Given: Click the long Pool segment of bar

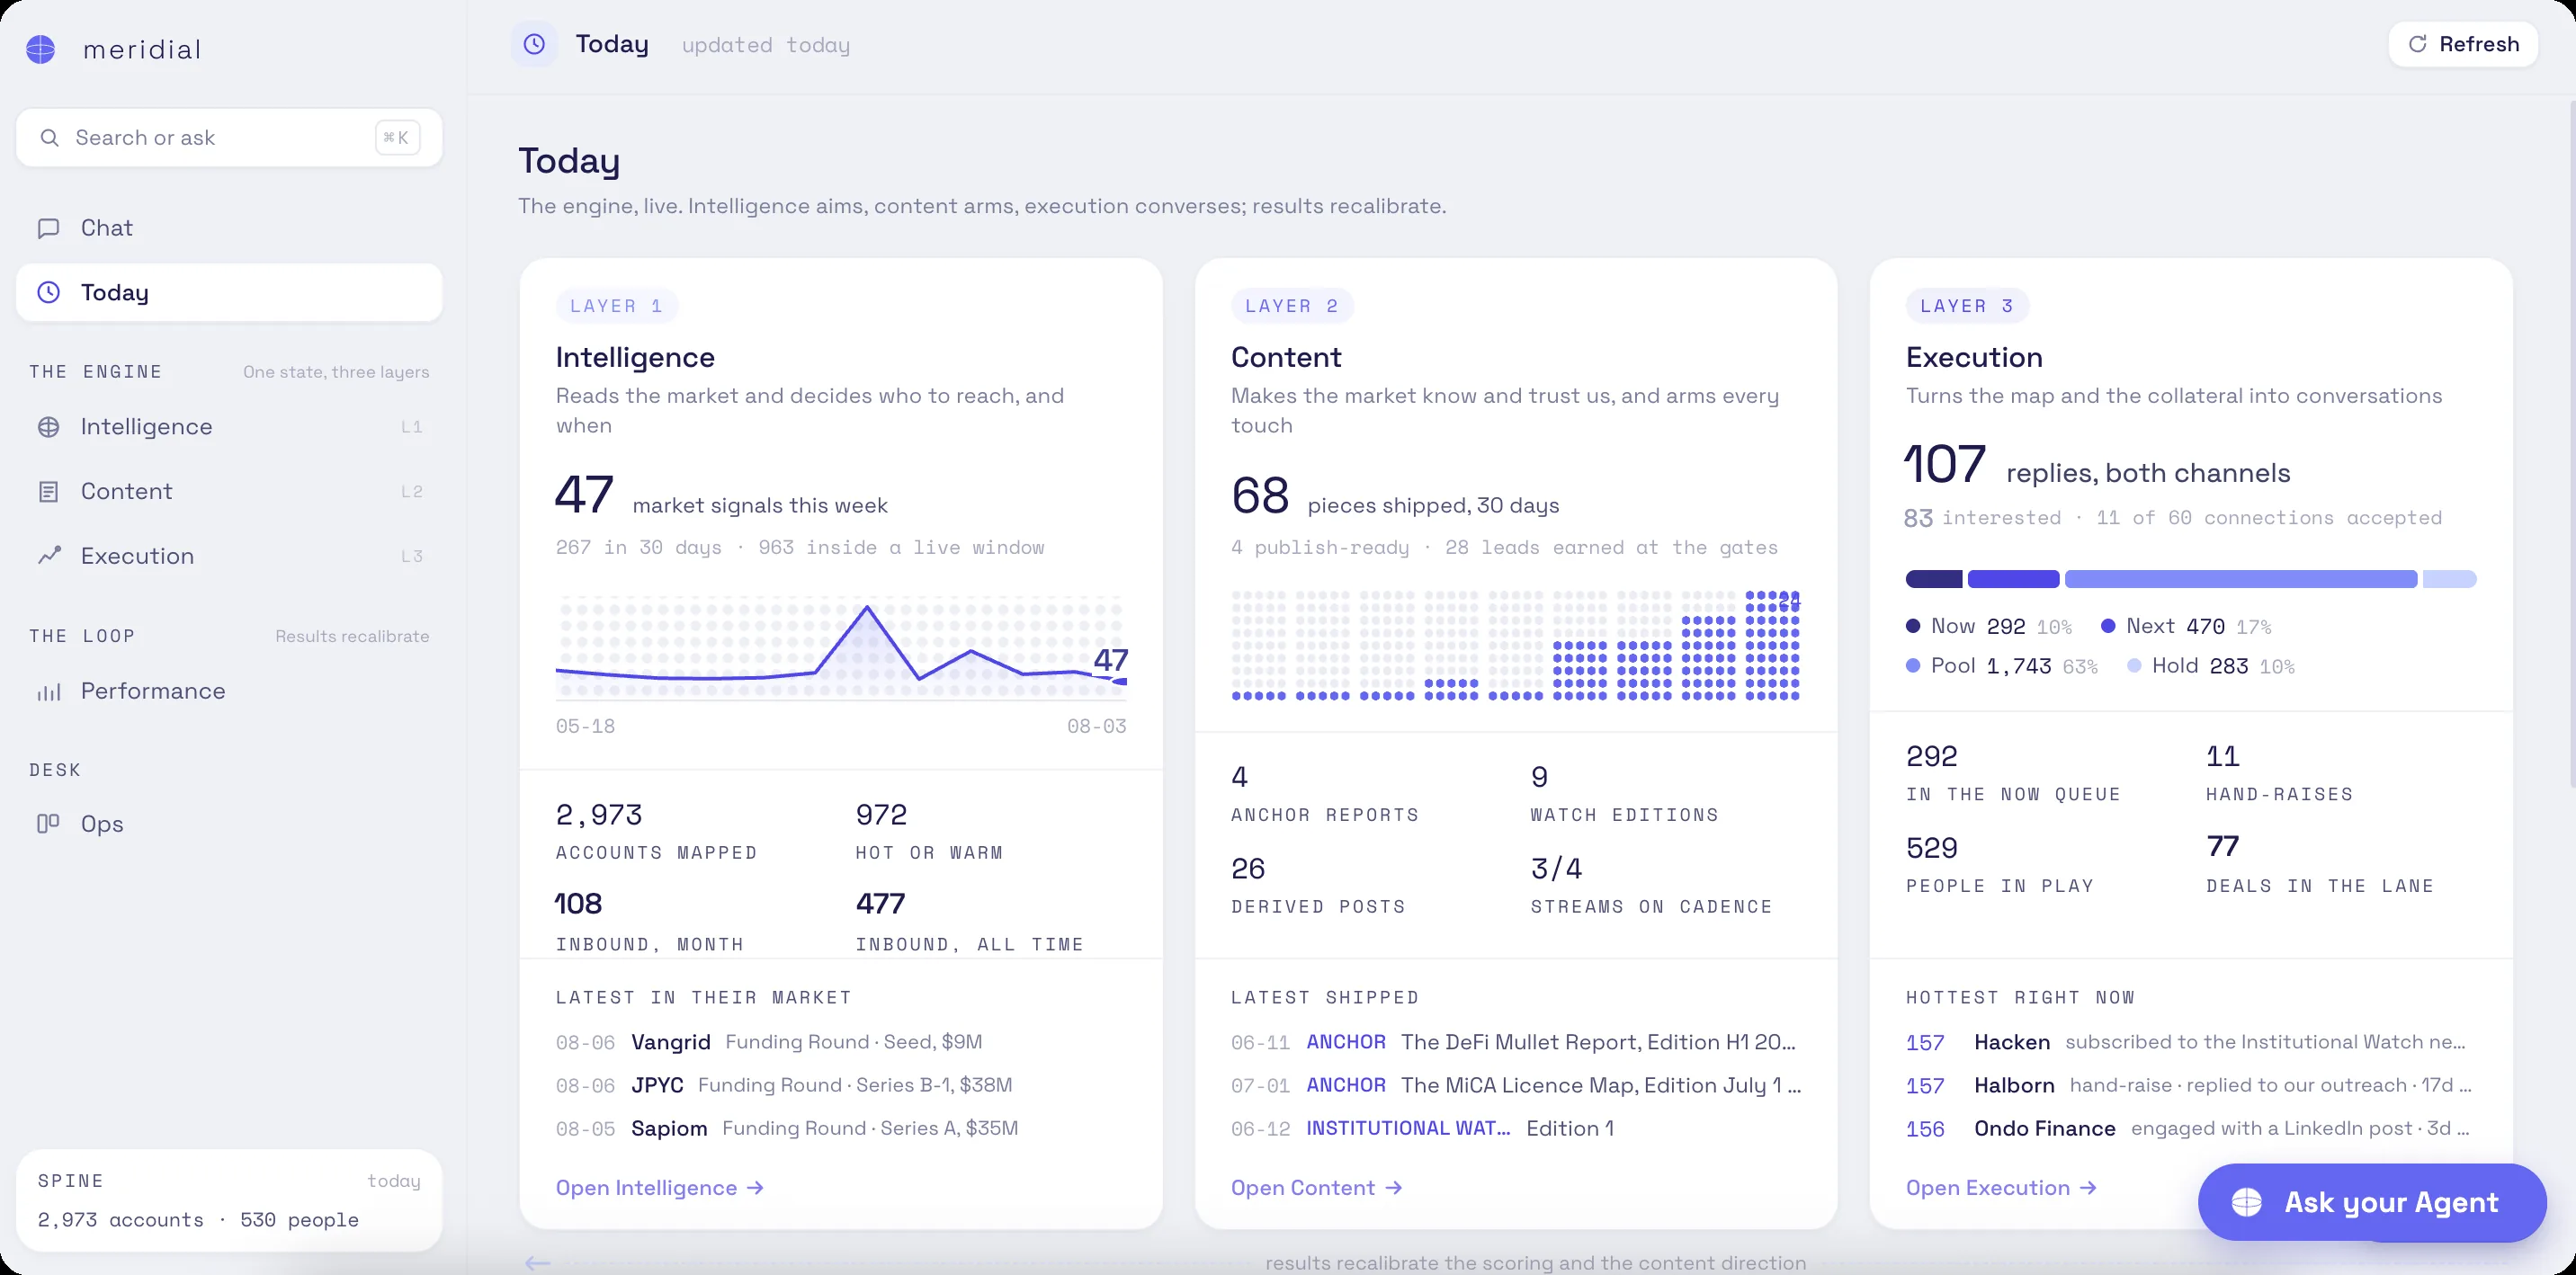Looking at the screenshot, I should tap(2241, 579).
